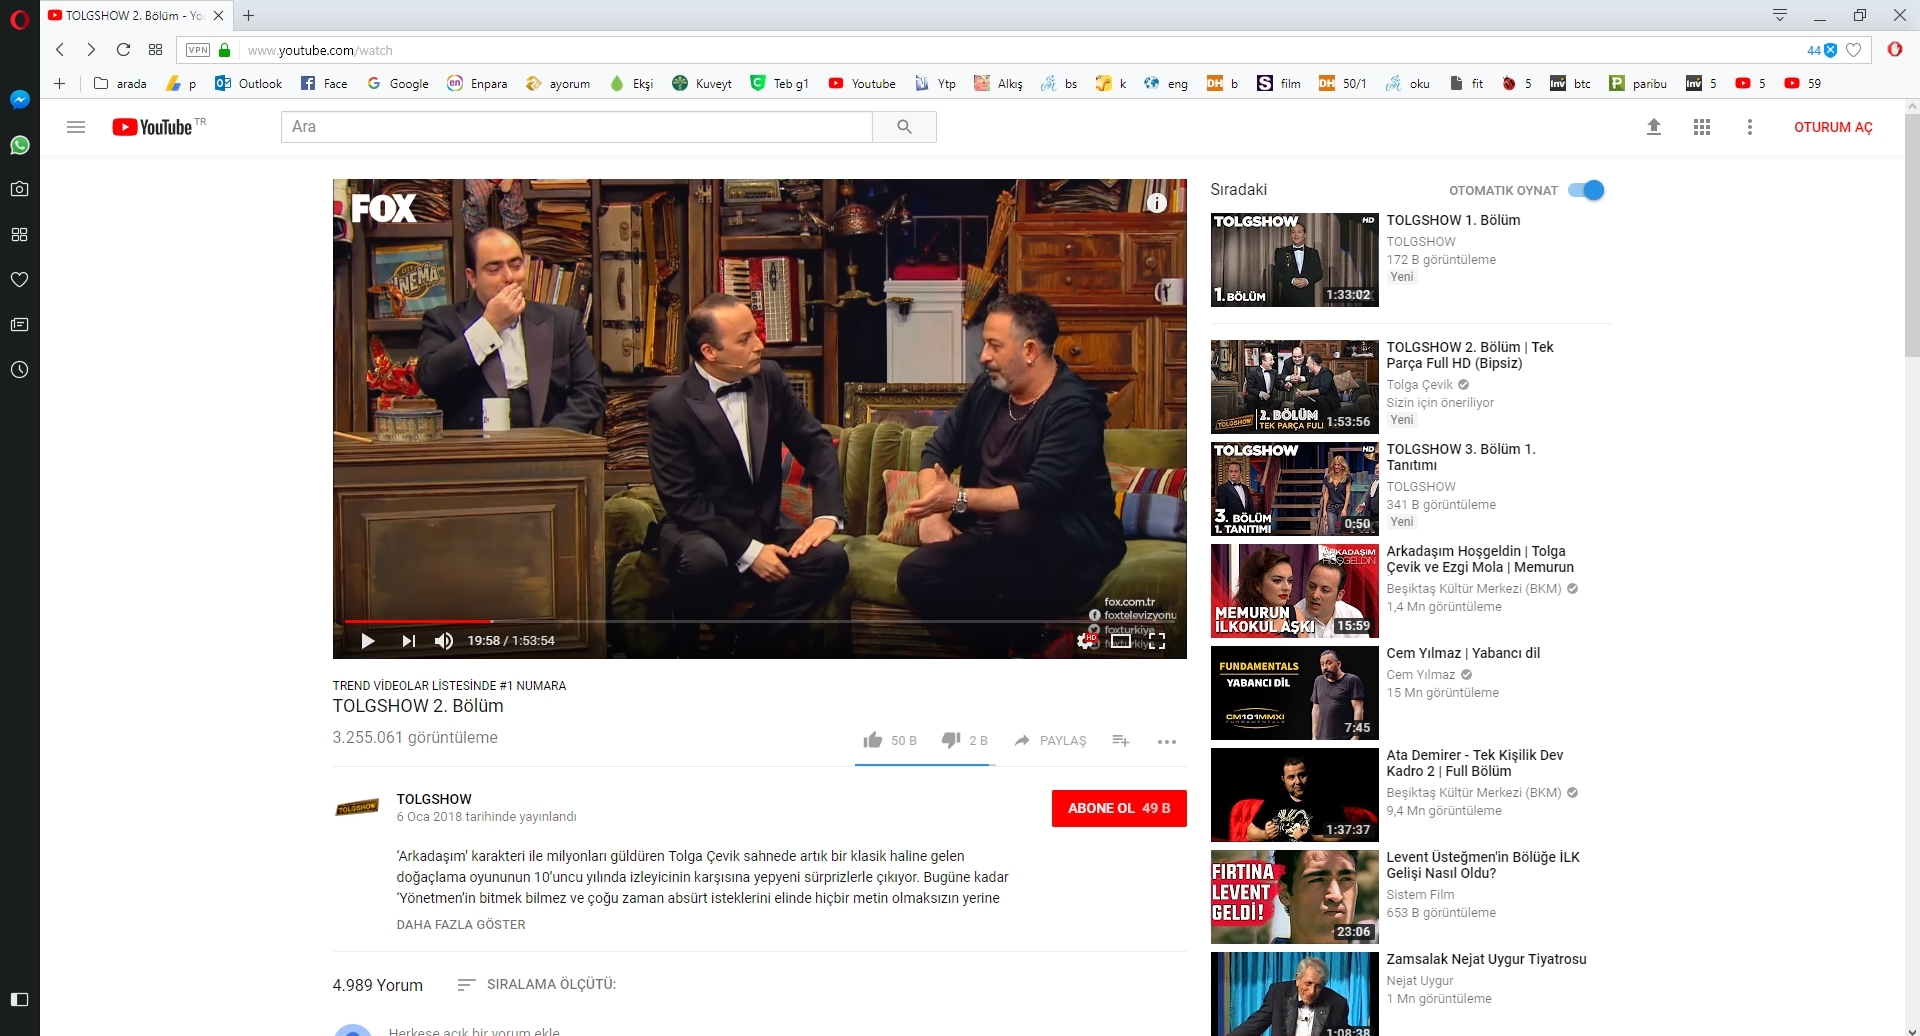Seek on the video progress bar
The image size is (1920, 1036).
(760, 622)
